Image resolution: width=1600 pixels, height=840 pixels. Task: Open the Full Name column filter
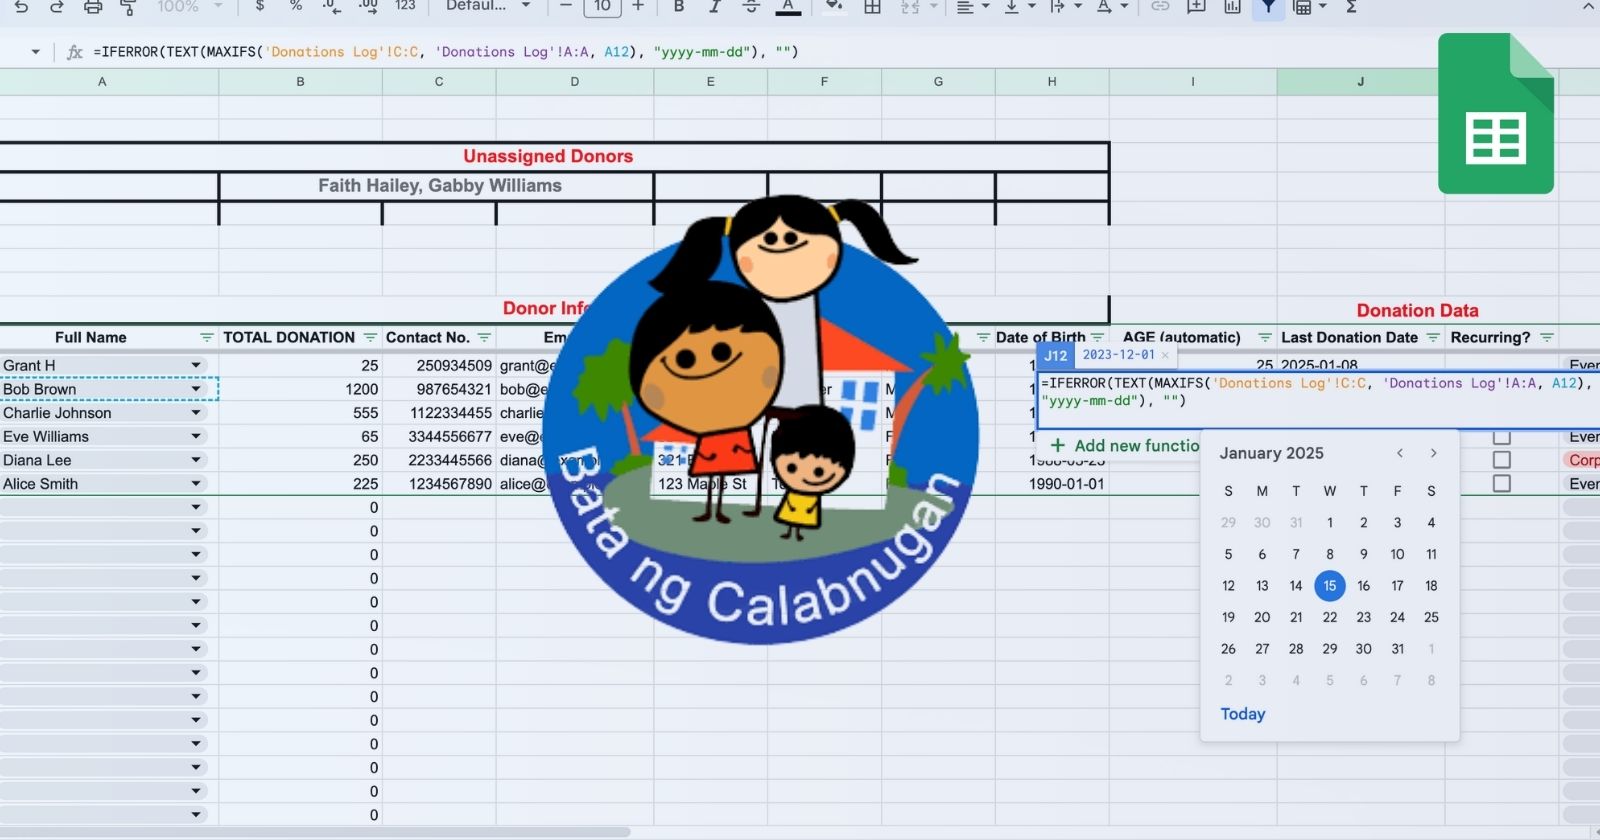(206, 338)
